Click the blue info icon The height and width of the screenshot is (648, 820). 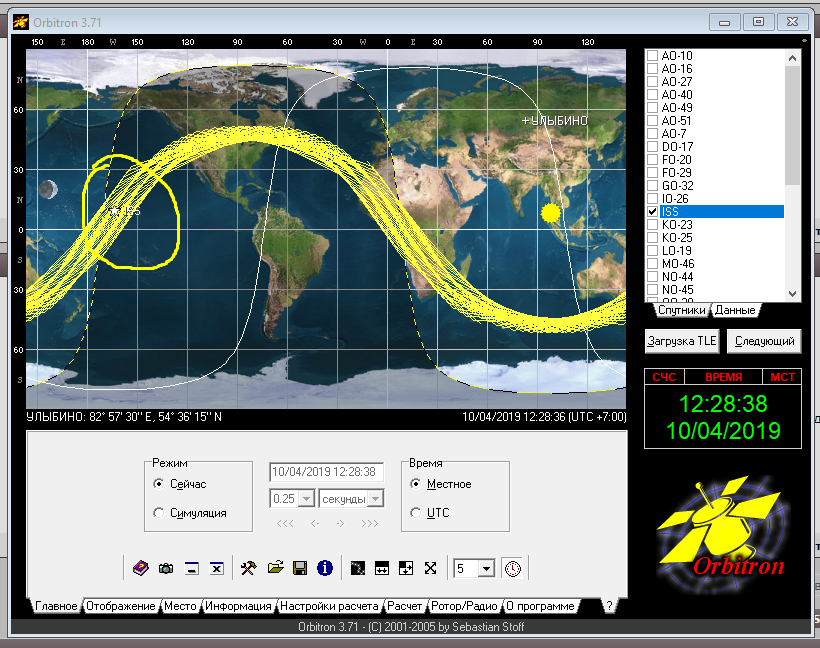[324, 568]
